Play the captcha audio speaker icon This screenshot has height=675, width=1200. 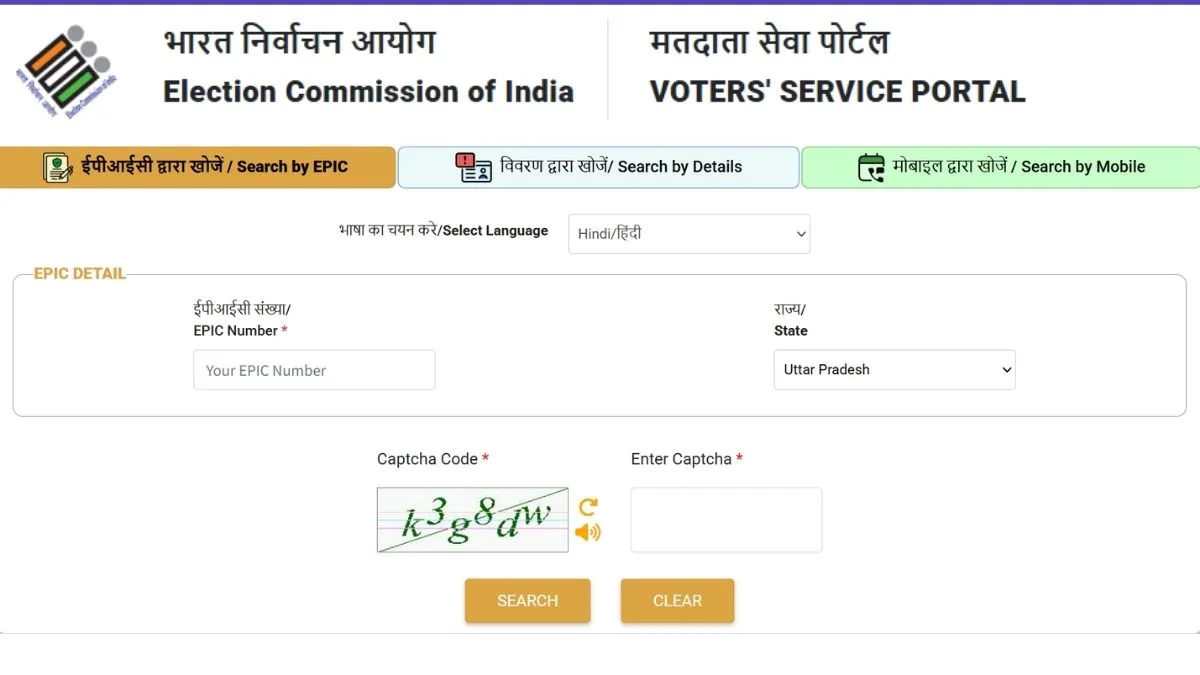pos(588,532)
